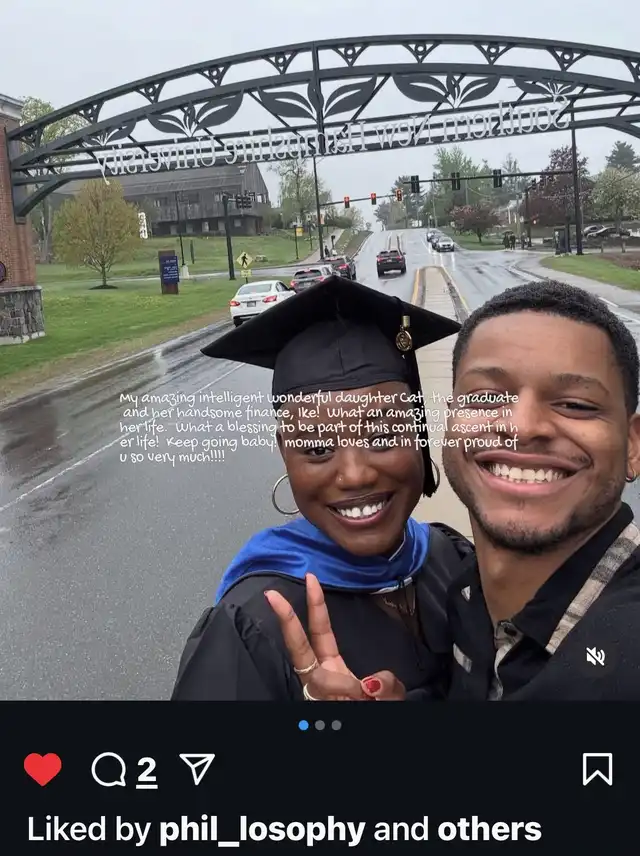640x856 pixels.
Task: Select the first blue carousel dot
Action: click(x=304, y=725)
